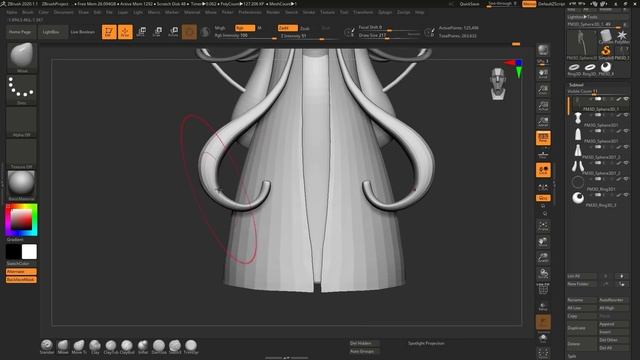Toggle the Draw mode button
The width and height of the screenshot is (640, 360).
tap(125, 32)
